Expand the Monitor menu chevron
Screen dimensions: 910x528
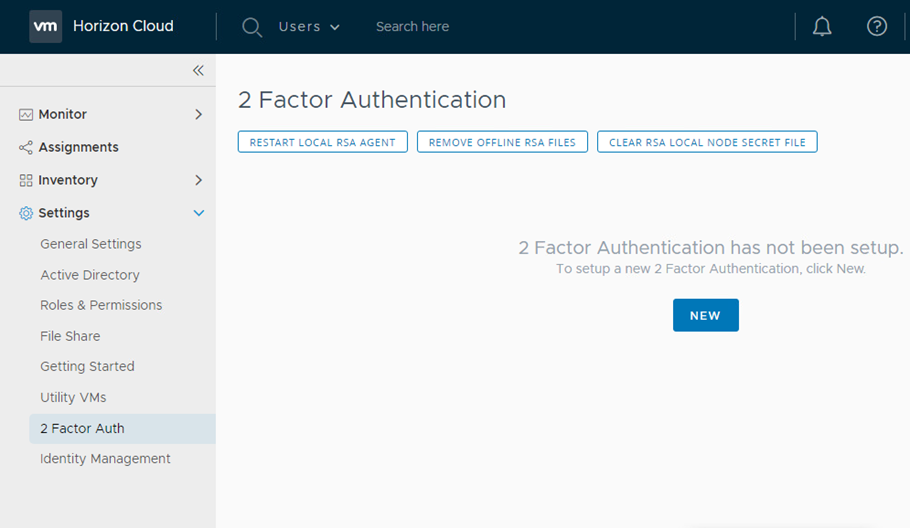click(198, 115)
